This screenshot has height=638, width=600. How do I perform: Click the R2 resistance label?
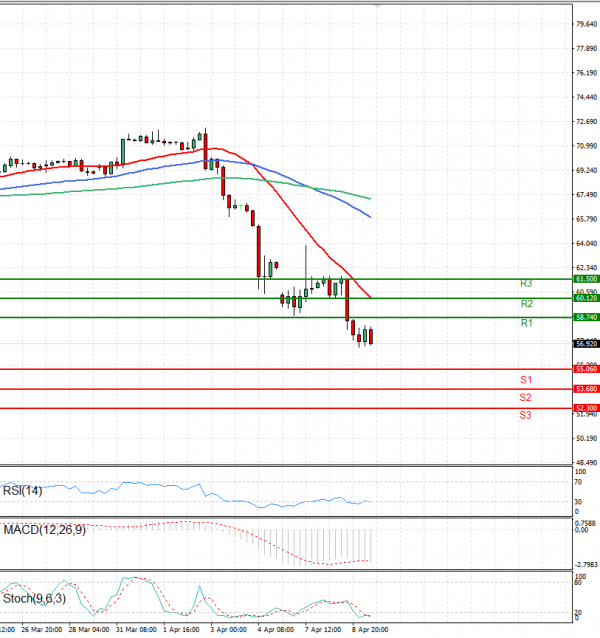[526, 304]
